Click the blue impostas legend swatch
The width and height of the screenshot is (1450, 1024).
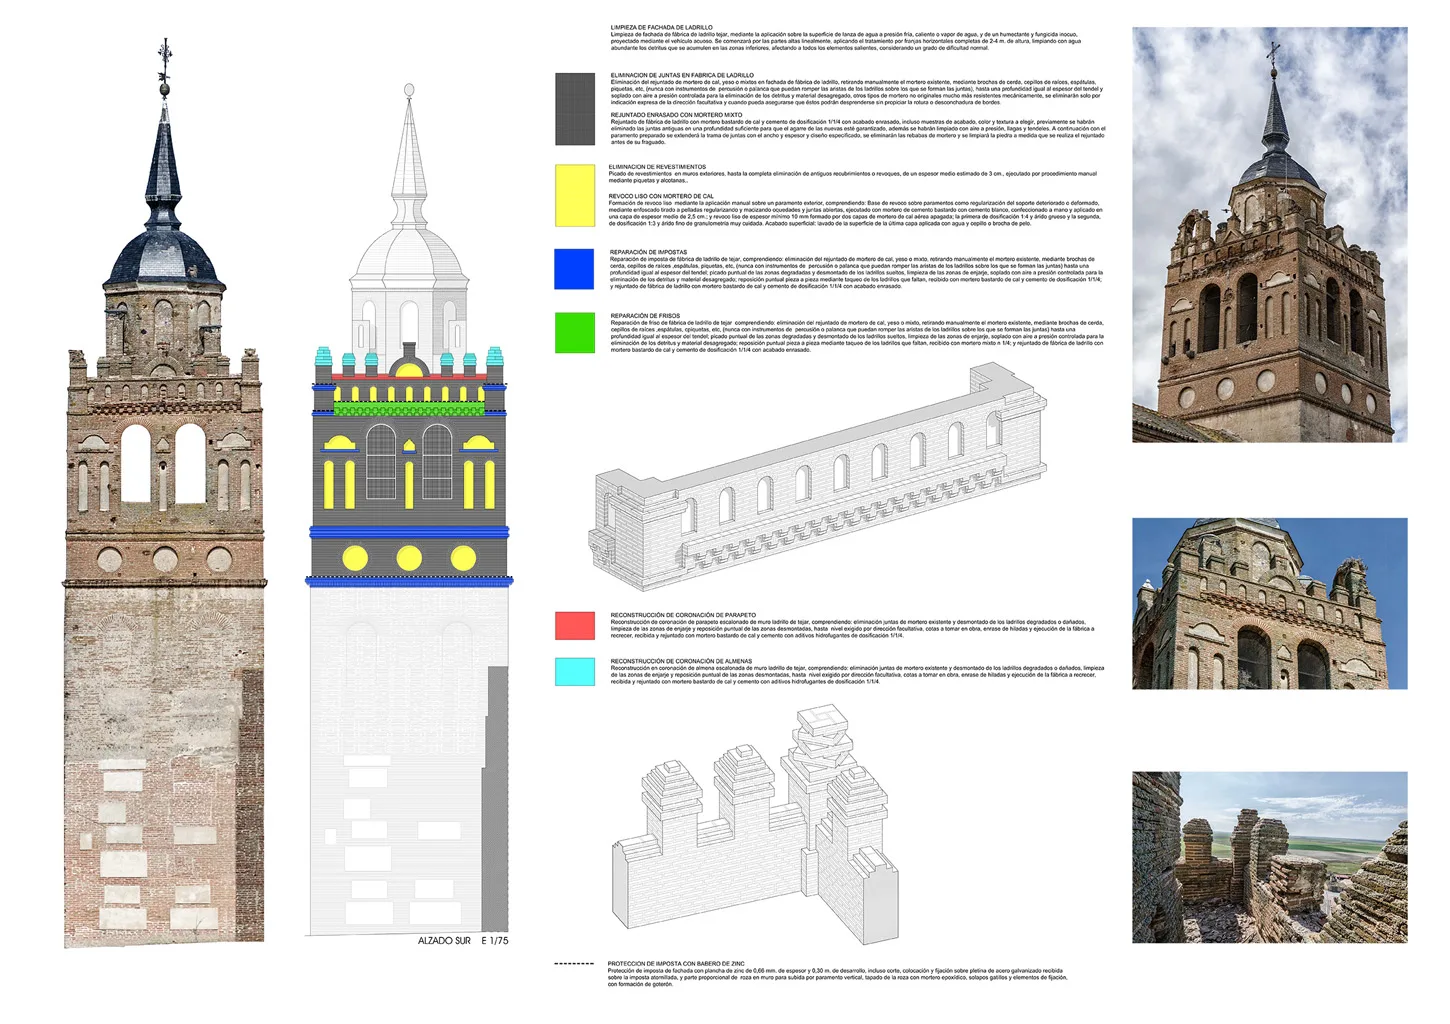point(574,269)
